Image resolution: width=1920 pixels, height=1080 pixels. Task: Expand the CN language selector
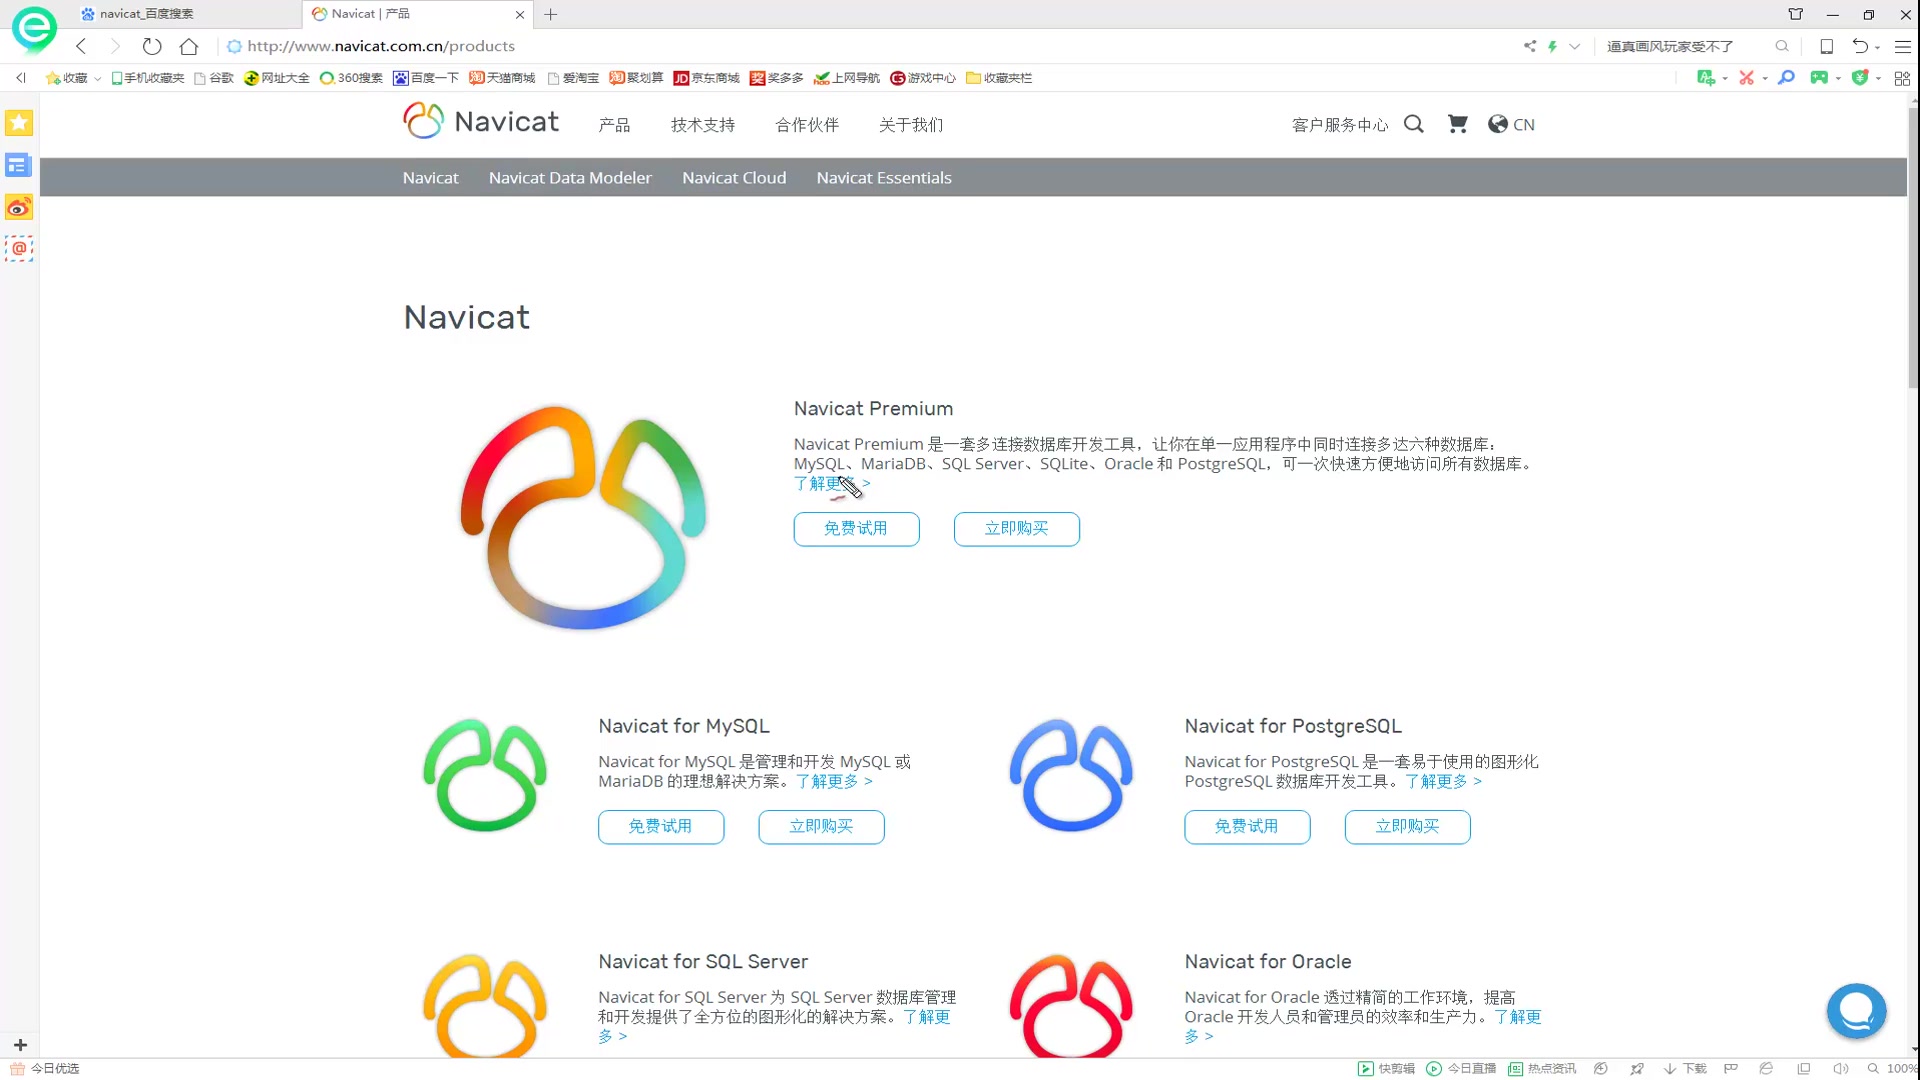coord(1512,124)
